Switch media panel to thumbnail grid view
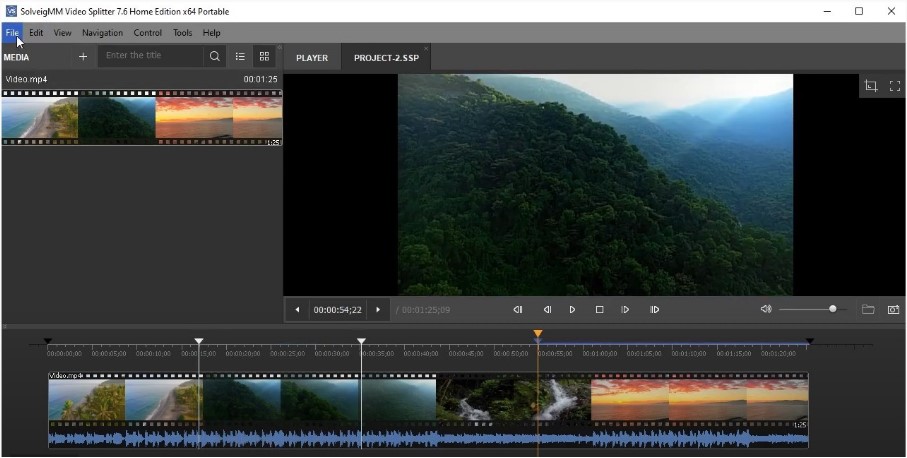The height and width of the screenshot is (458, 907). (x=264, y=57)
